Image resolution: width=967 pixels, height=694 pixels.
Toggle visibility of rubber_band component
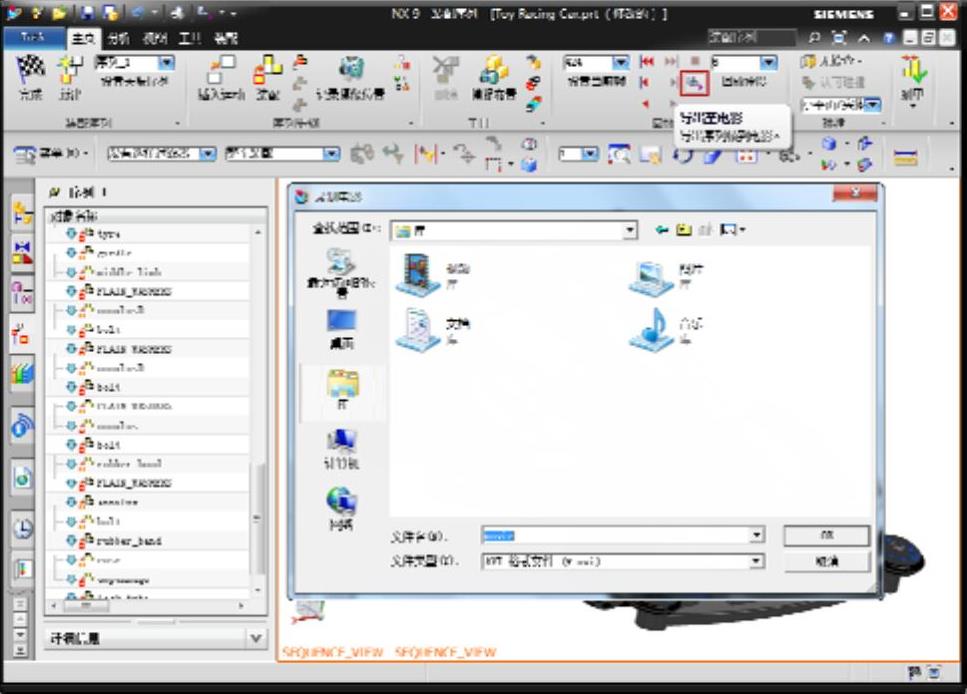[x=72, y=541]
